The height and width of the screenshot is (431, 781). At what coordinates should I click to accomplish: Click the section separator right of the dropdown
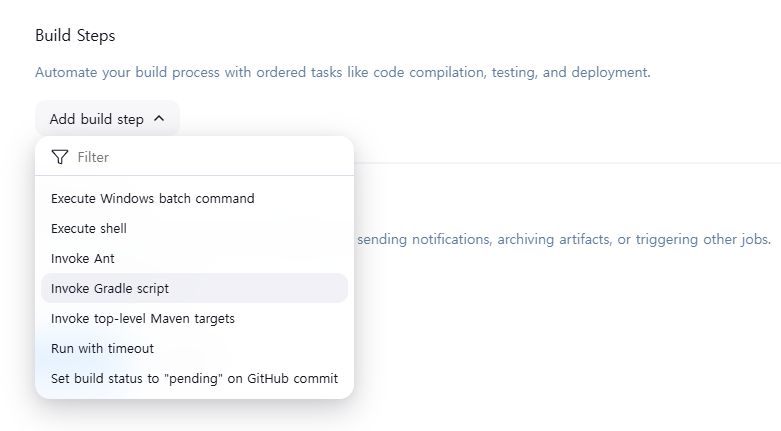(567, 162)
